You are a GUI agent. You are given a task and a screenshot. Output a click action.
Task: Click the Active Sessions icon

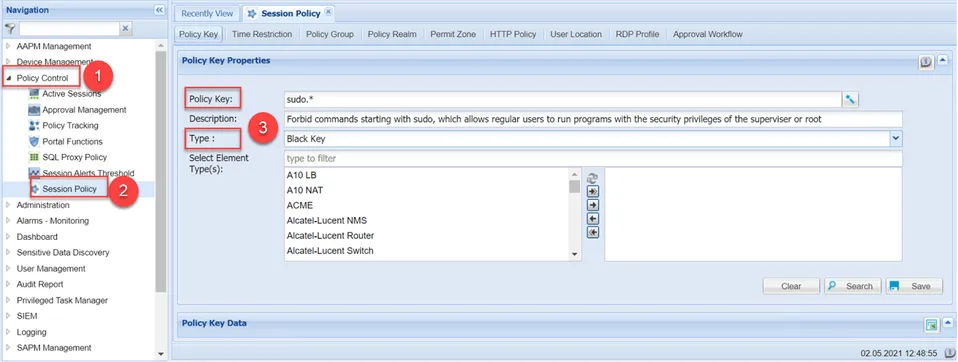pyautogui.click(x=34, y=93)
